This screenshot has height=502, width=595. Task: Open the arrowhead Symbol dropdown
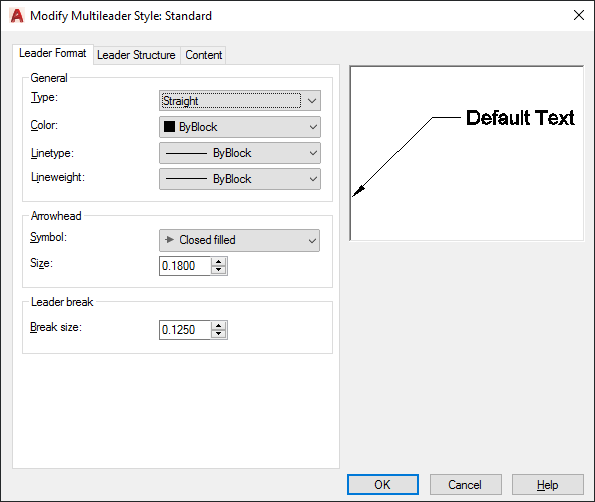coord(239,240)
